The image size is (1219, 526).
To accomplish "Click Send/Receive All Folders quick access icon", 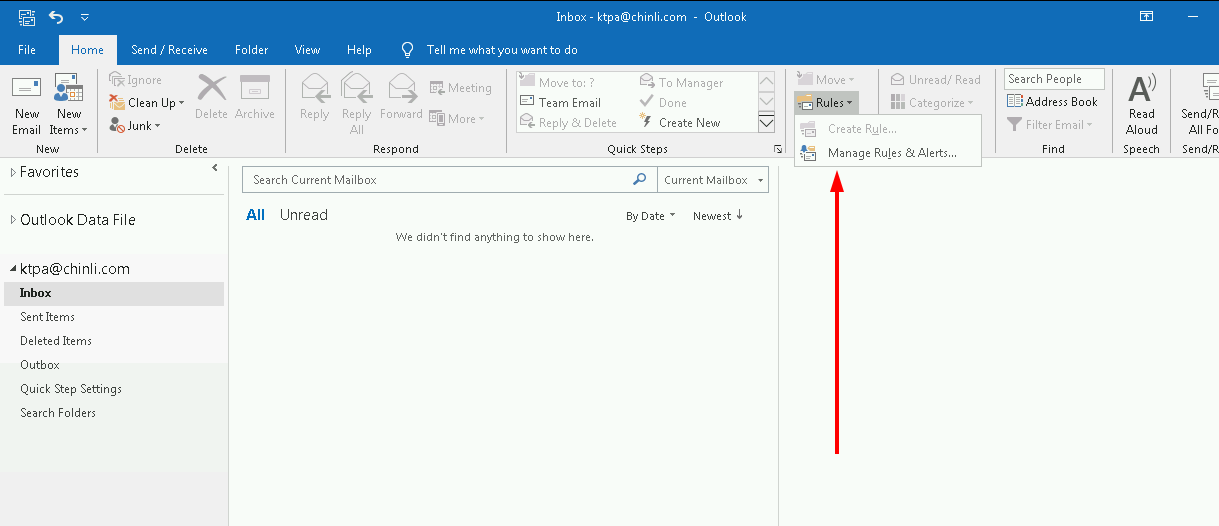I will click(27, 17).
